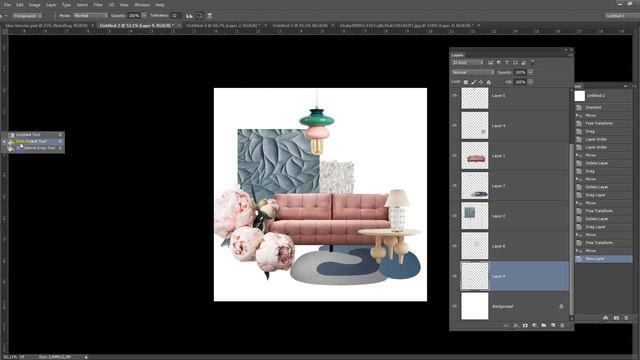Filter layers by smart objects icon
Screen dimensions: 640x360
click(524, 62)
